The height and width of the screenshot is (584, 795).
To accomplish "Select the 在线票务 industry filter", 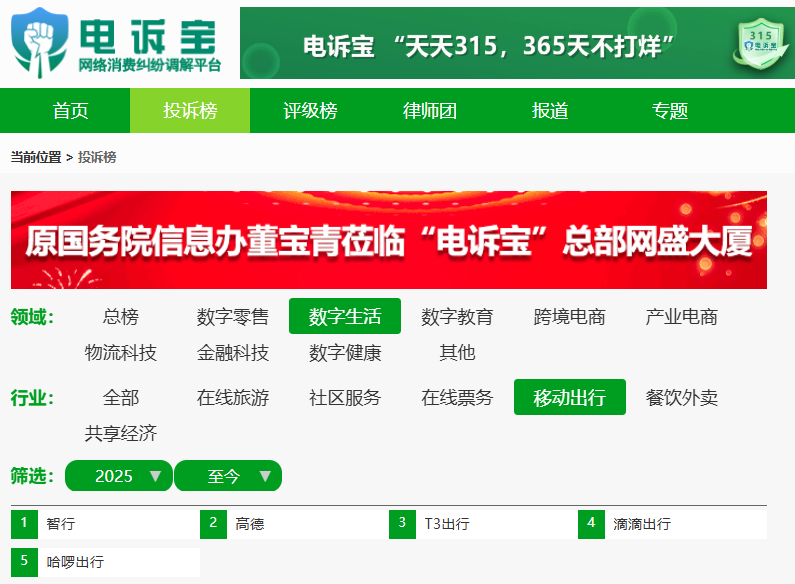I will [x=457, y=397].
